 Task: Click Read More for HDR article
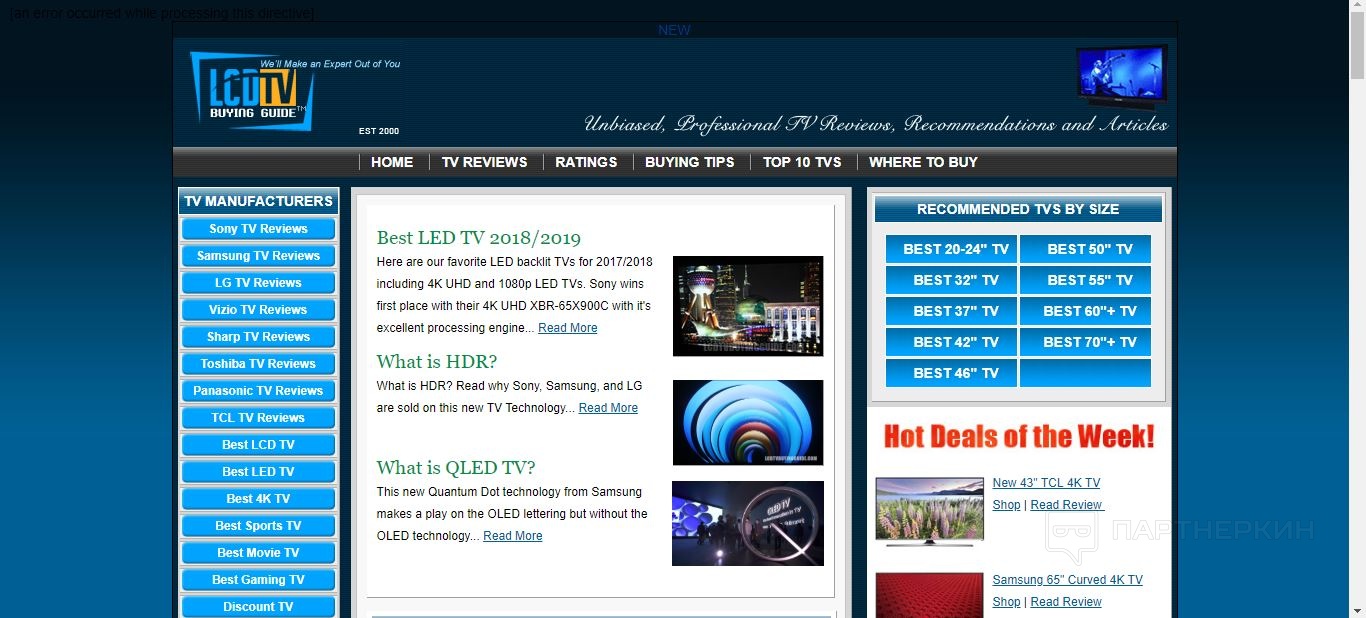pos(608,408)
